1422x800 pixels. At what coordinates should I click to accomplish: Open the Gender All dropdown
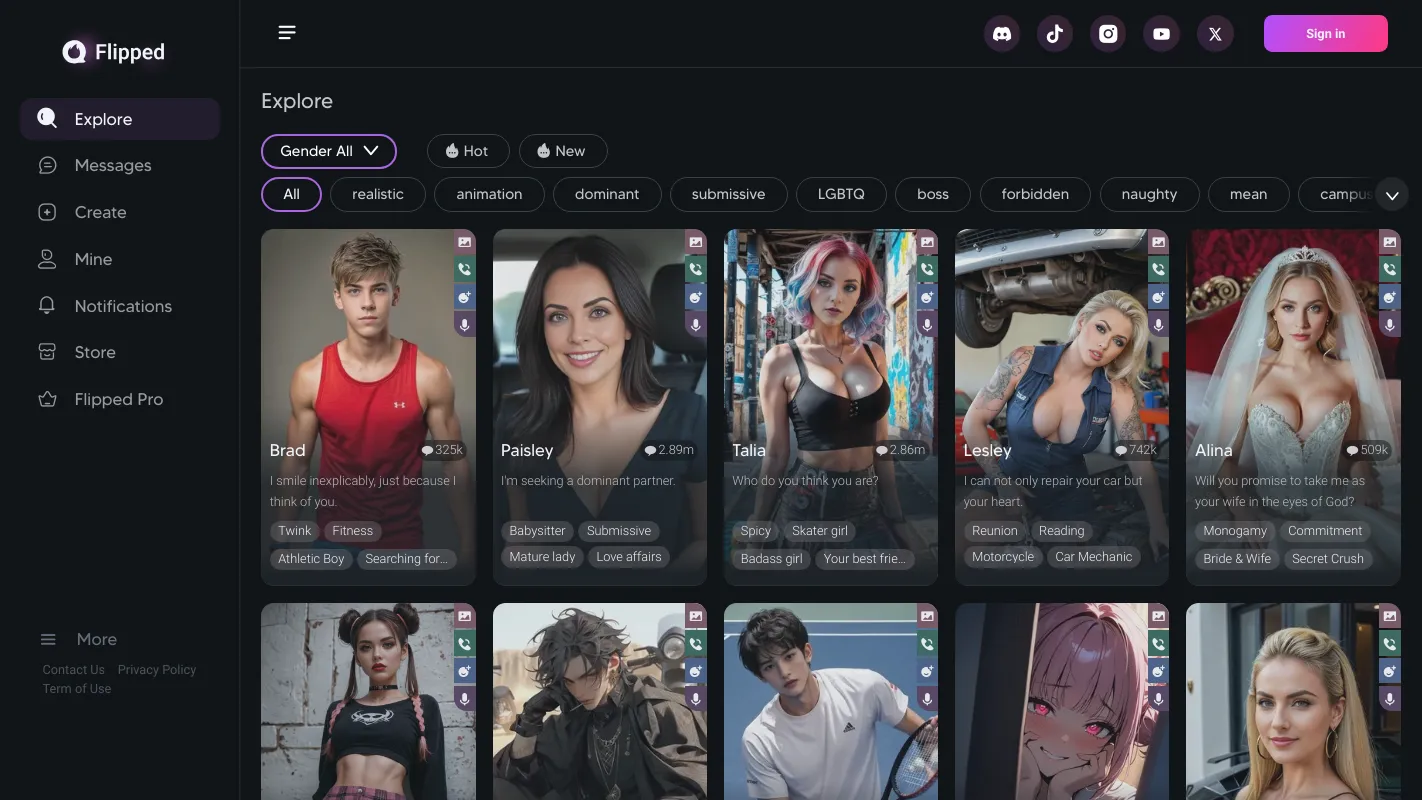click(x=329, y=150)
